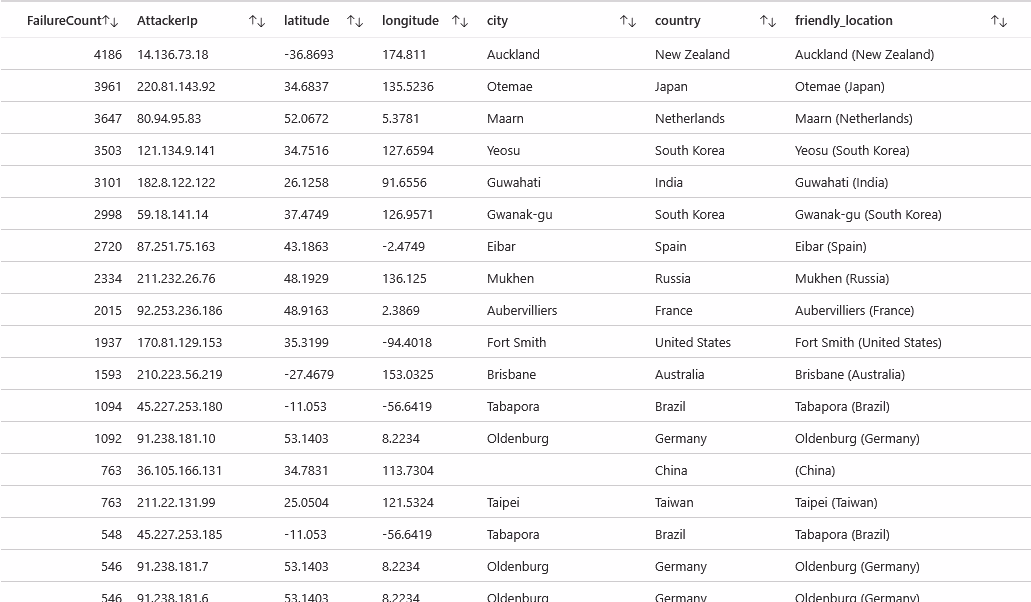This screenshot has height=602, width=1031.
Task: Sort by AttackerIp using its sort icon
Action: point(257,21)
